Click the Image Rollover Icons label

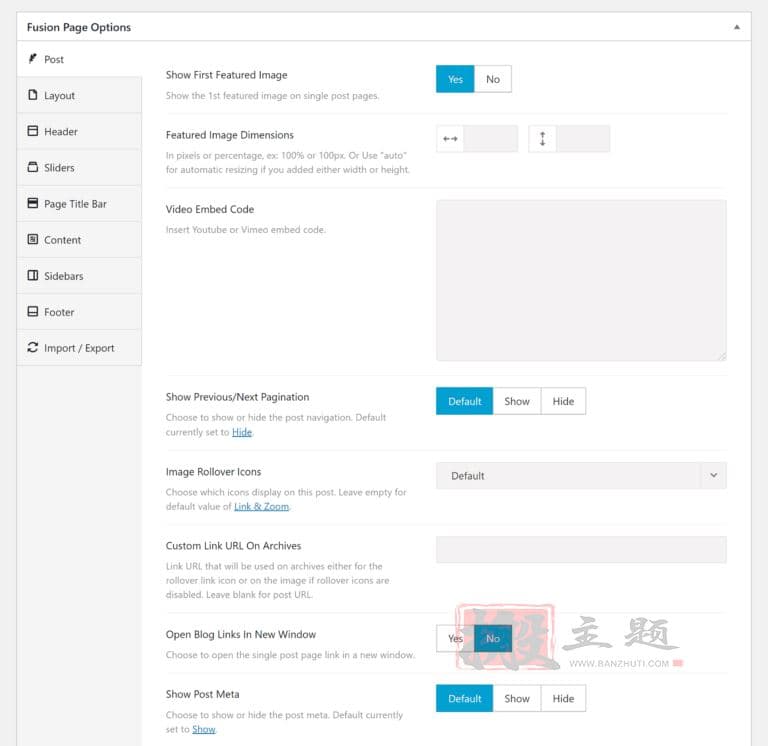pos(213,472)
